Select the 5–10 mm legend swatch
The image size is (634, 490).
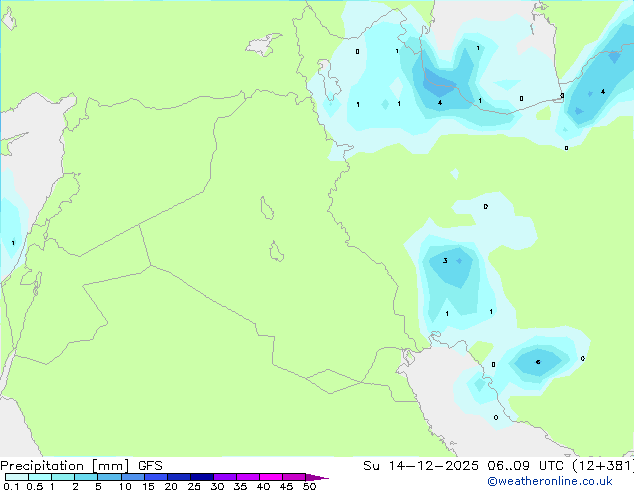110,477
